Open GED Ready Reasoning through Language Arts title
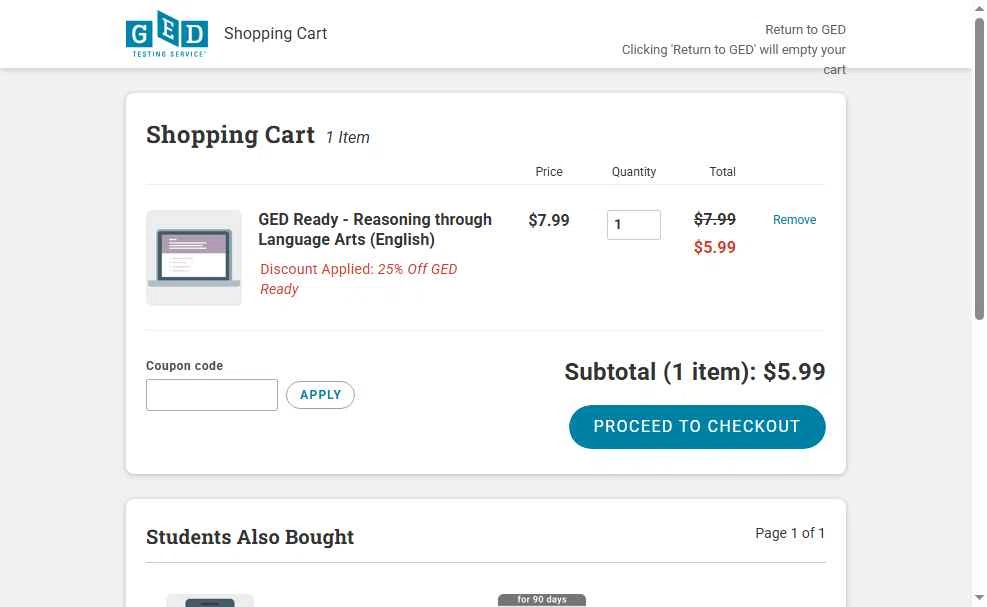The width and height of the screenshot is (987, 607). pyautogui.click(x=375, y=229)
